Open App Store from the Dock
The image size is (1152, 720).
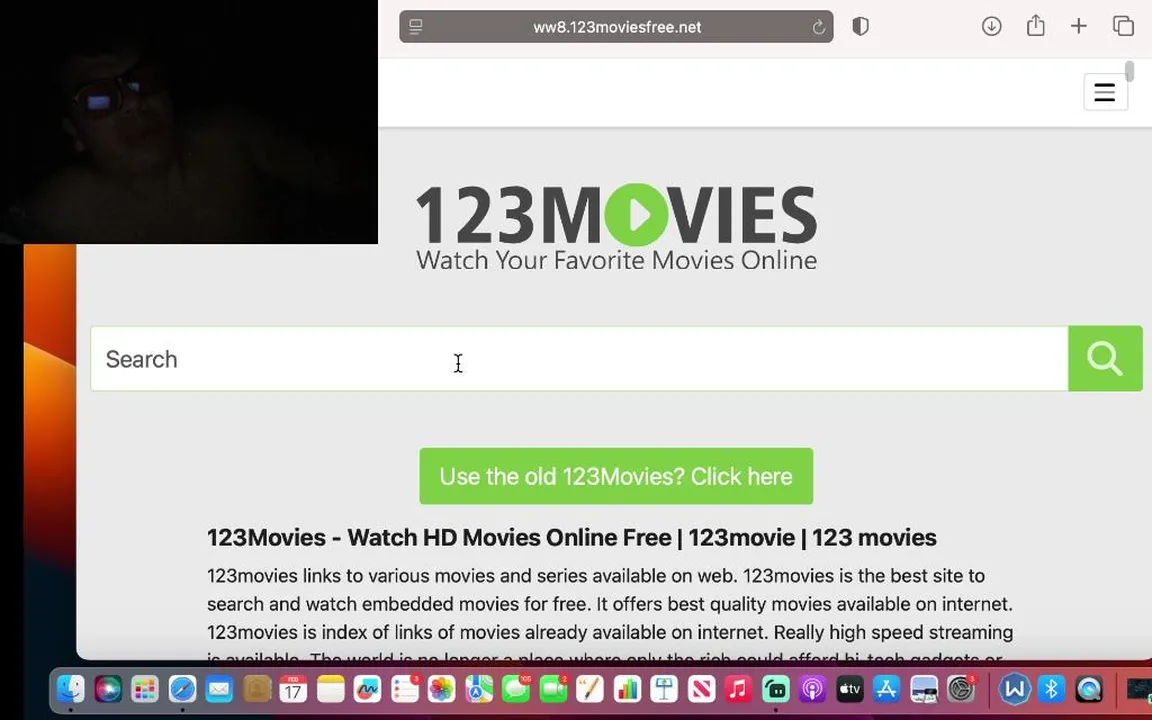(887, 689)
